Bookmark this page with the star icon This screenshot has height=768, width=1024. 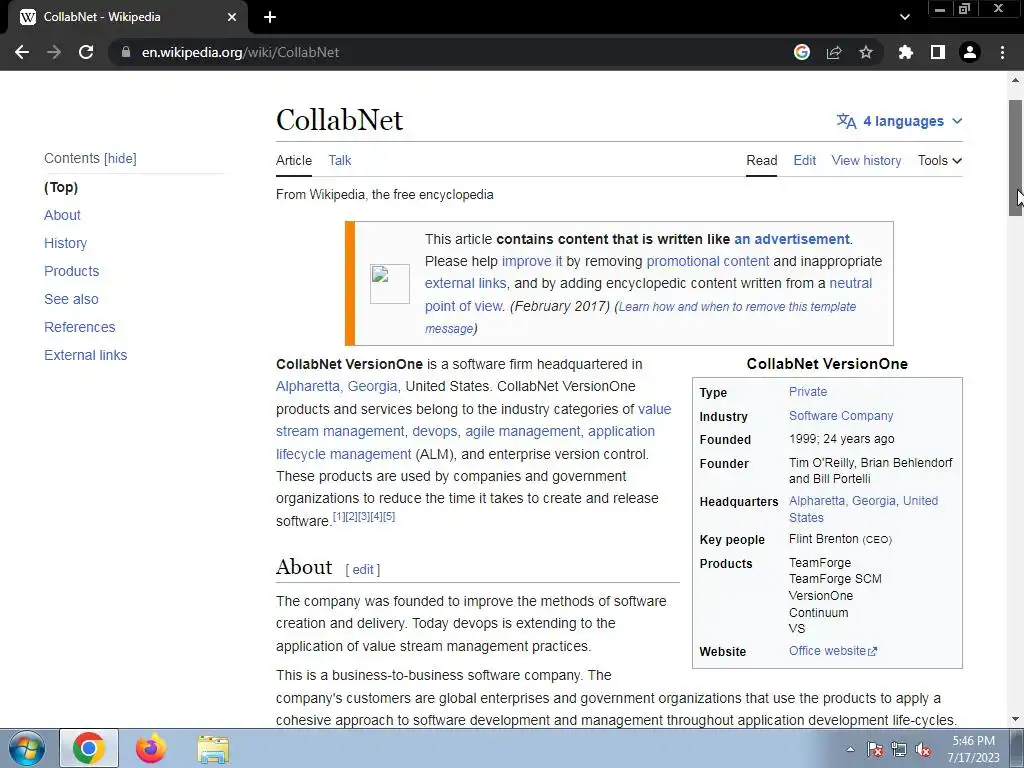[x=865, y=52]
